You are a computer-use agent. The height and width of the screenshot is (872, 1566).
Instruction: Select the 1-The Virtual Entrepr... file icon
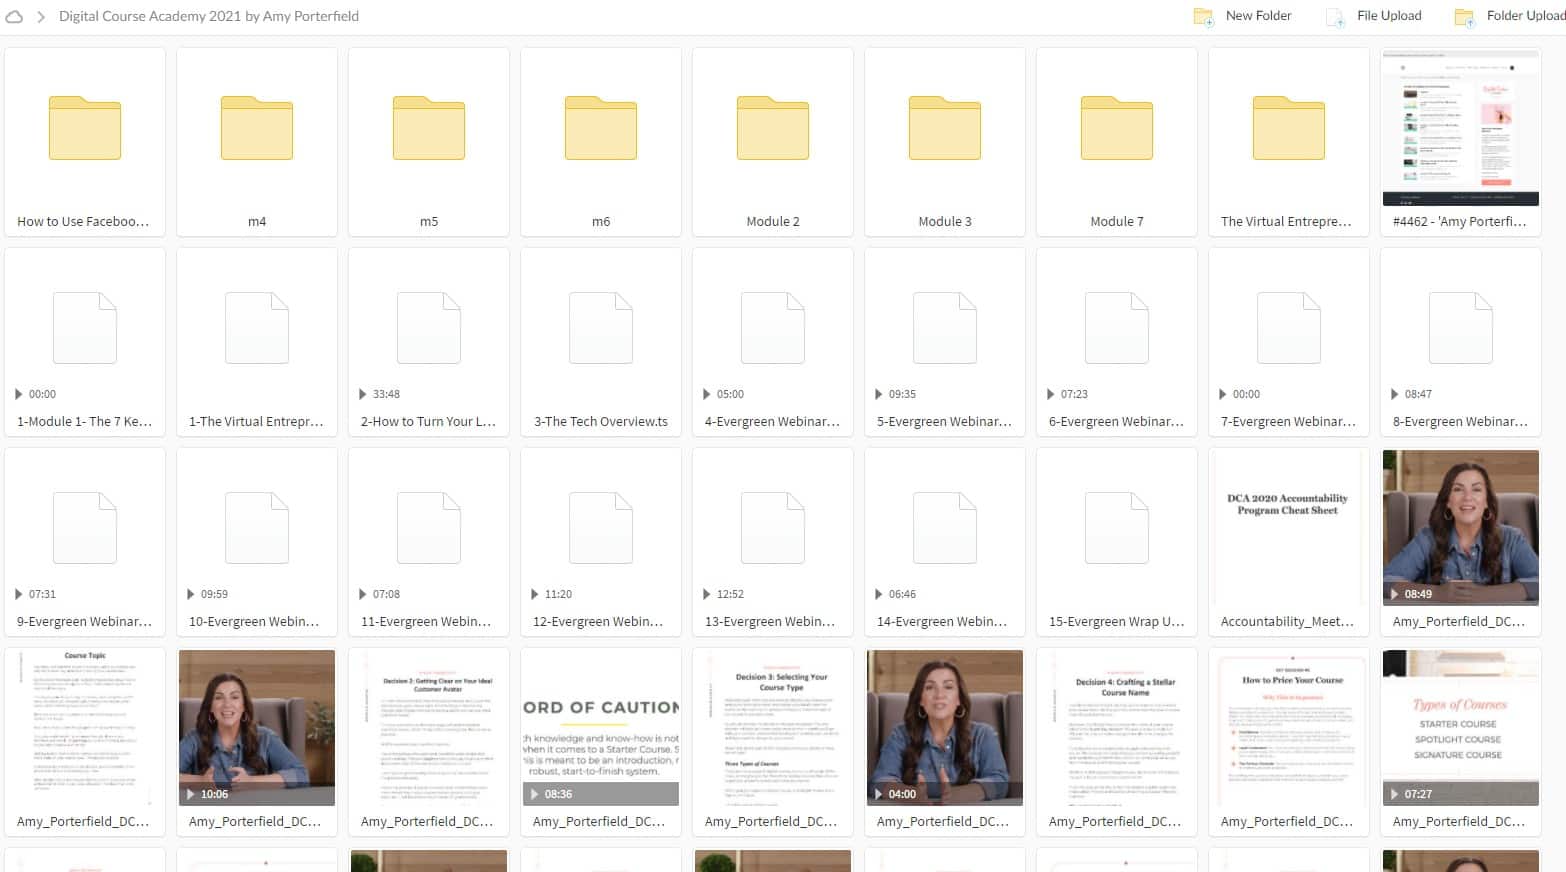[257, 328]
